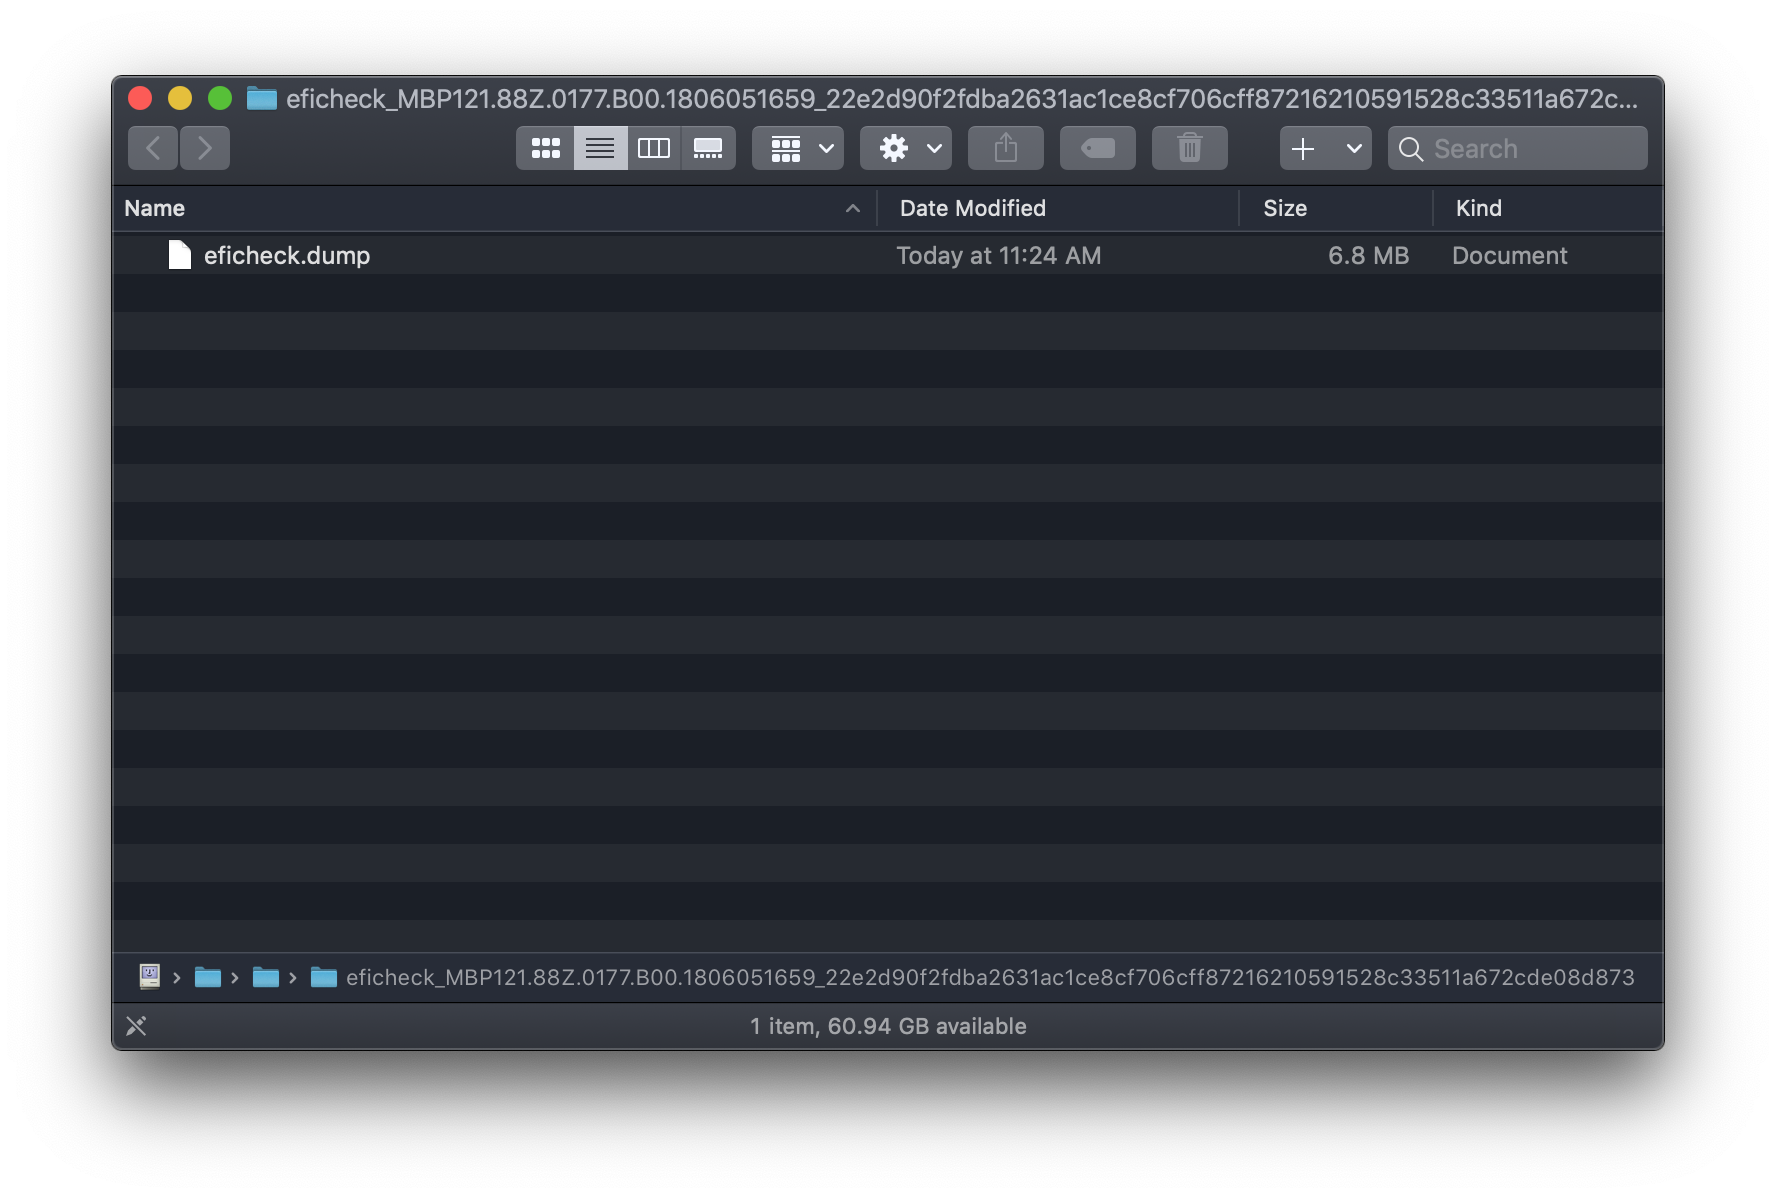Sort by the Size column
Image resolution: width=1776 pixels, height=1198 pixels.
(x=1336, y=208)
